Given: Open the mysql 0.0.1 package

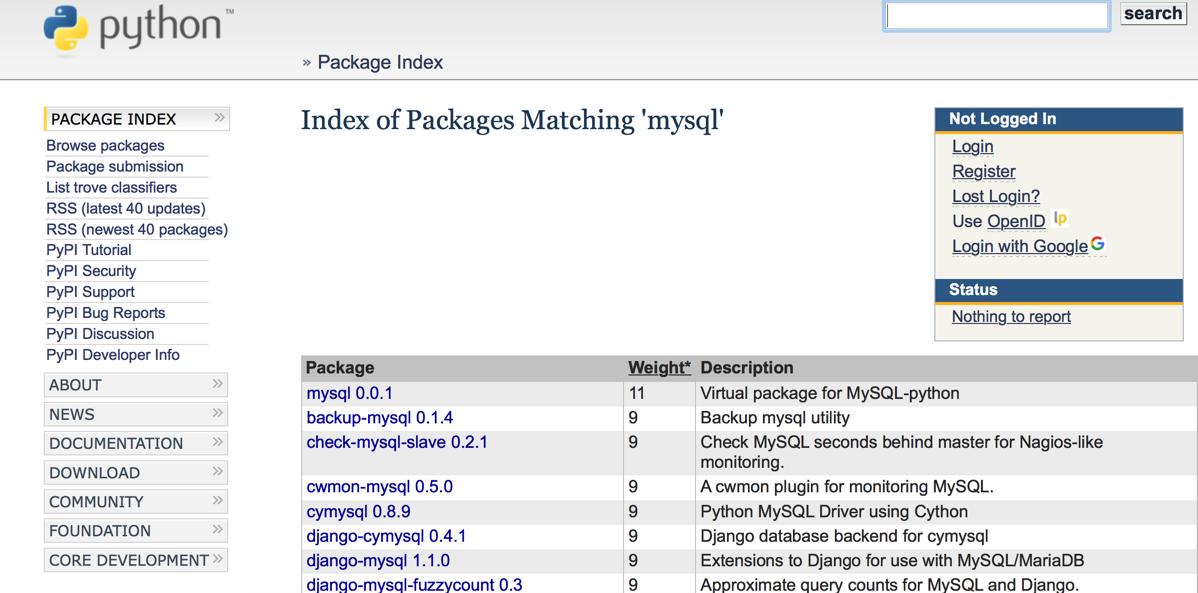Looking at the screenshot, I should click(350, 394).
